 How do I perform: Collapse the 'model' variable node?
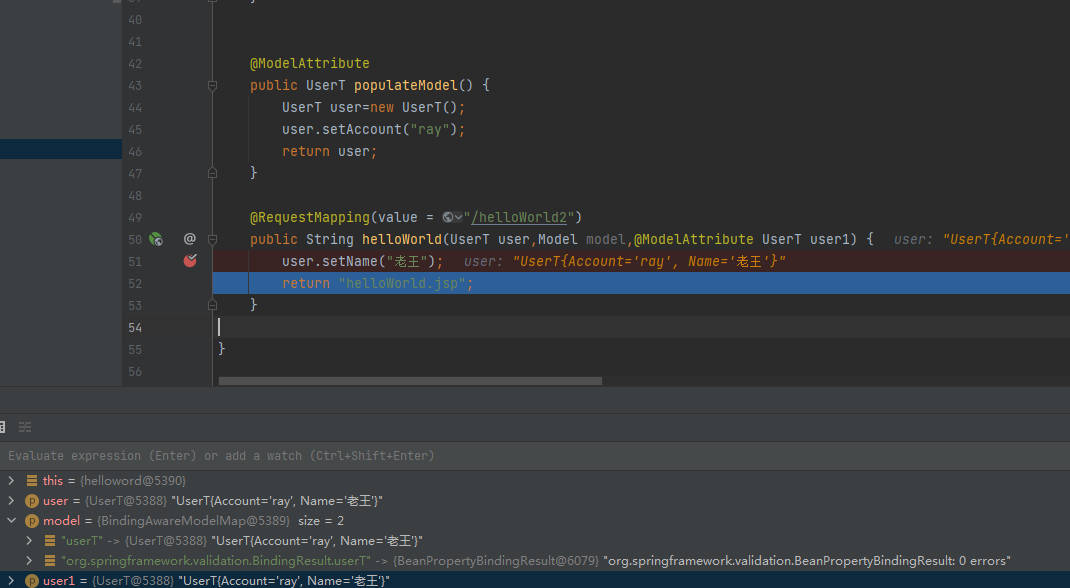click(x=11, y=520)
